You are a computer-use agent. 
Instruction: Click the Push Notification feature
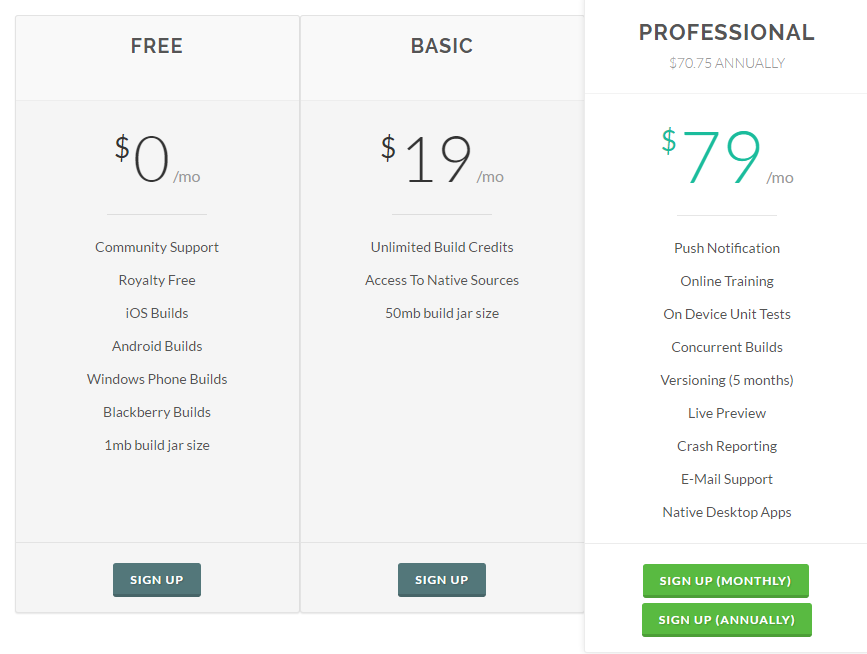[x=727, y=248]
